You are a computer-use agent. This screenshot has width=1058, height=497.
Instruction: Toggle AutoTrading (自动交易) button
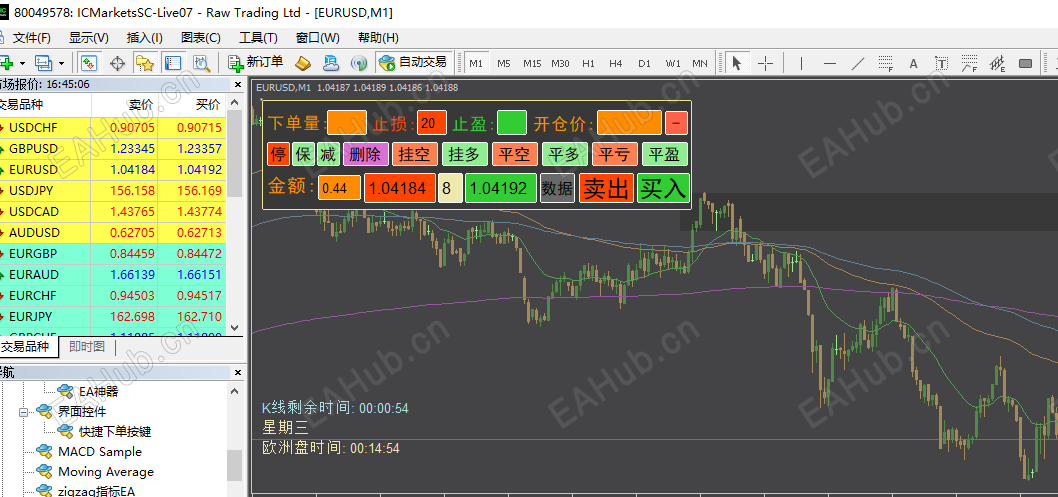click(x=413, y=63)
